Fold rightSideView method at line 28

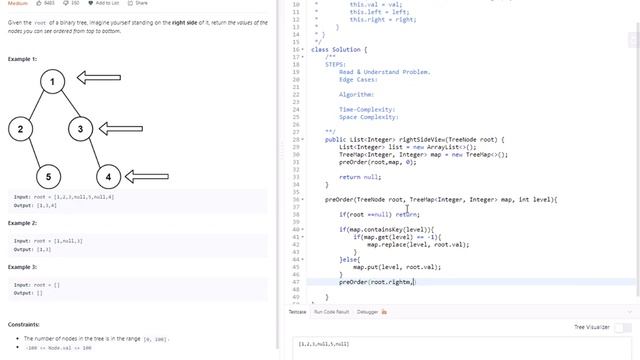pyautogui.click(x=302, y=140)
